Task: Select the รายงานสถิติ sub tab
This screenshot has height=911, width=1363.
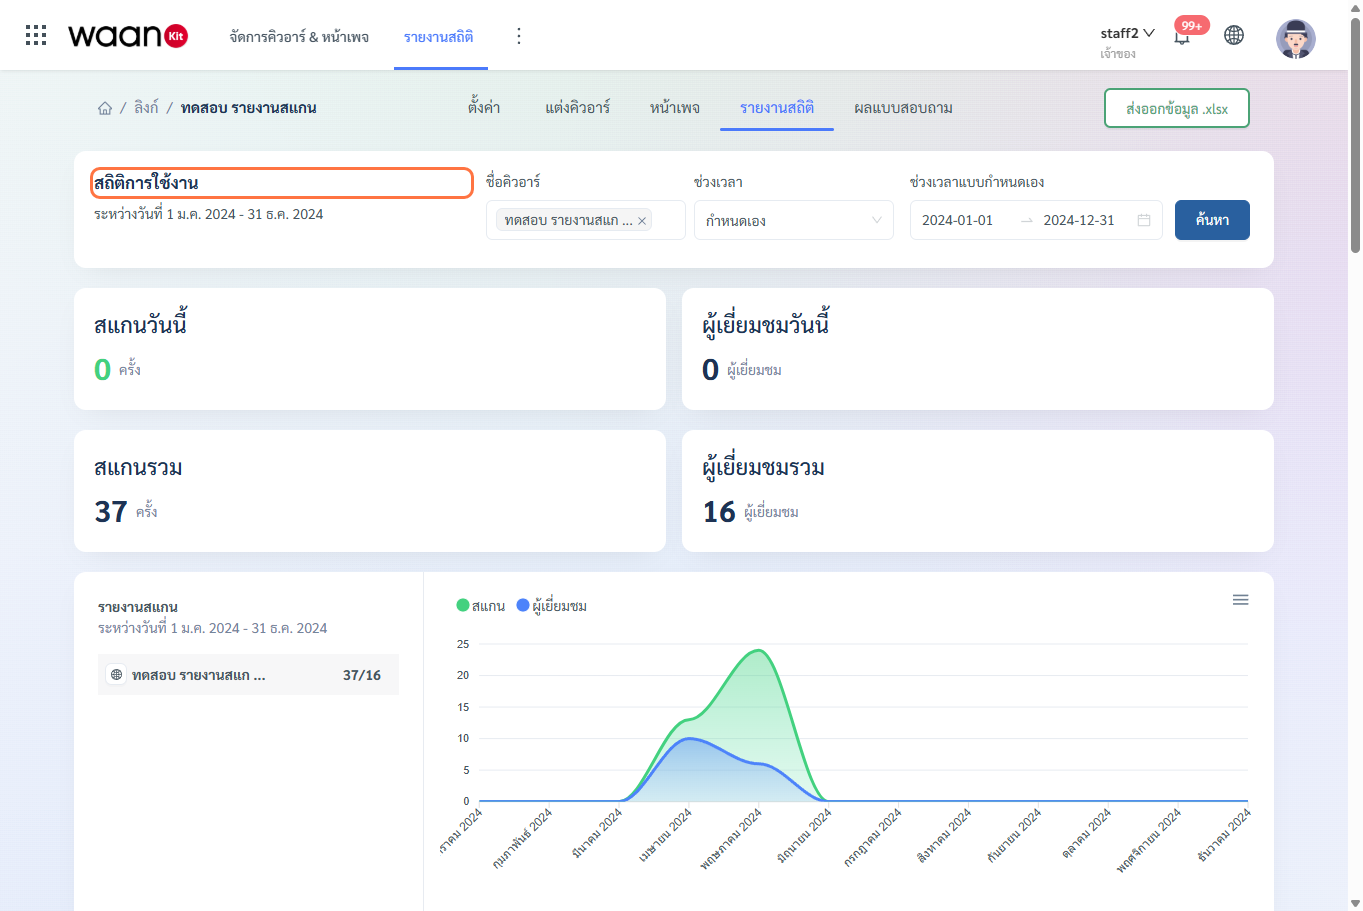Action: [x=777, y=108]
